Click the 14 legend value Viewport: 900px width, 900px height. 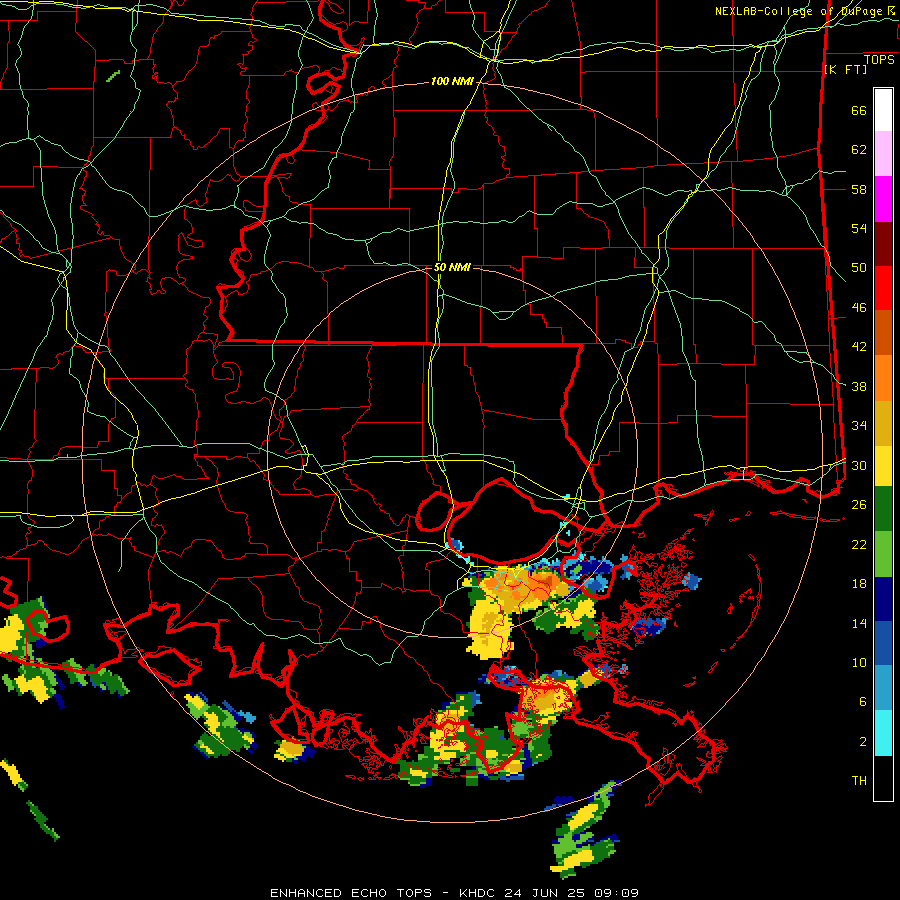pyautogui.click(x=859, y=623)
